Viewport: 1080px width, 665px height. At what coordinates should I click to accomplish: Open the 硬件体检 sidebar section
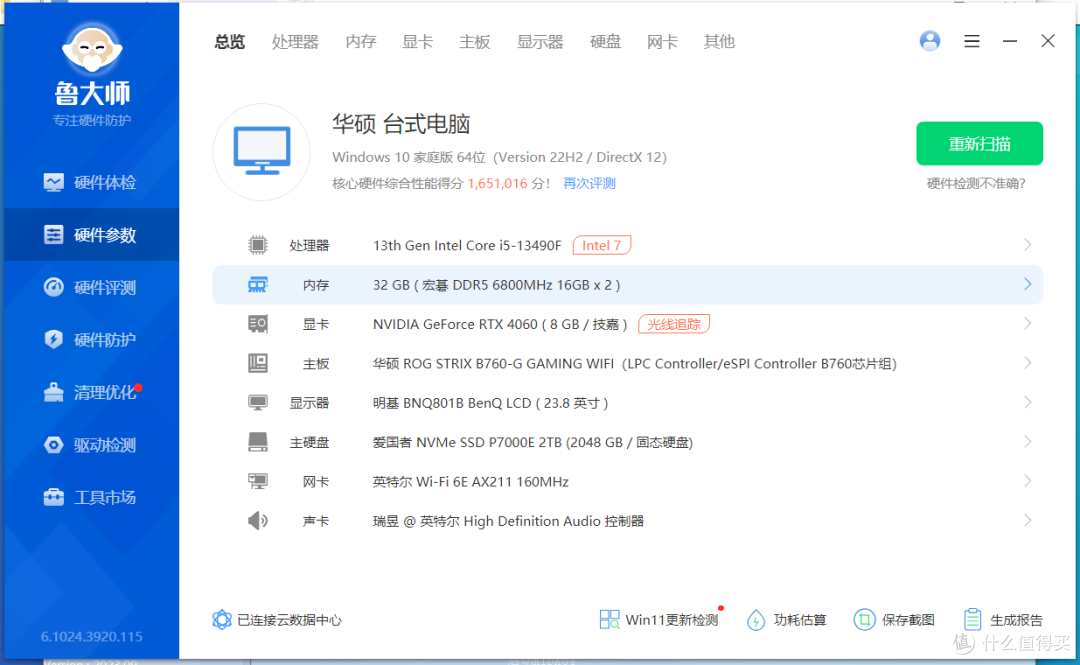pos(90,183)
